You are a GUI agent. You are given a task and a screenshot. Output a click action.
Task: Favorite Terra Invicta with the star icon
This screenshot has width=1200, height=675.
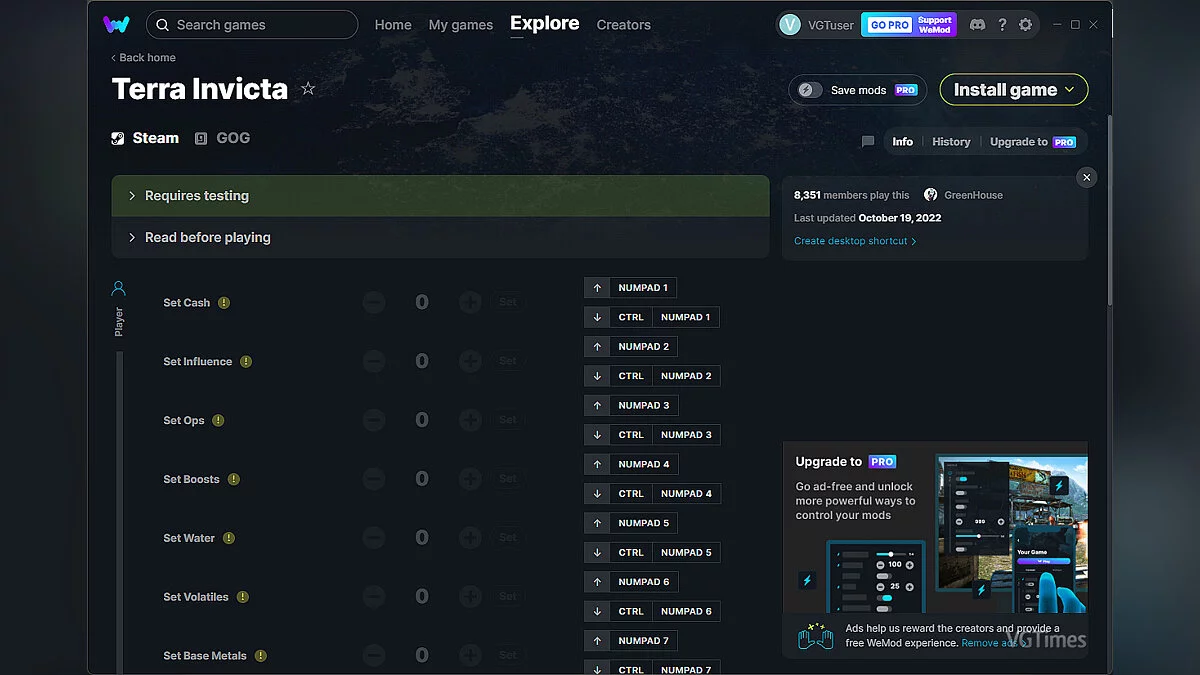click(308, 89)
